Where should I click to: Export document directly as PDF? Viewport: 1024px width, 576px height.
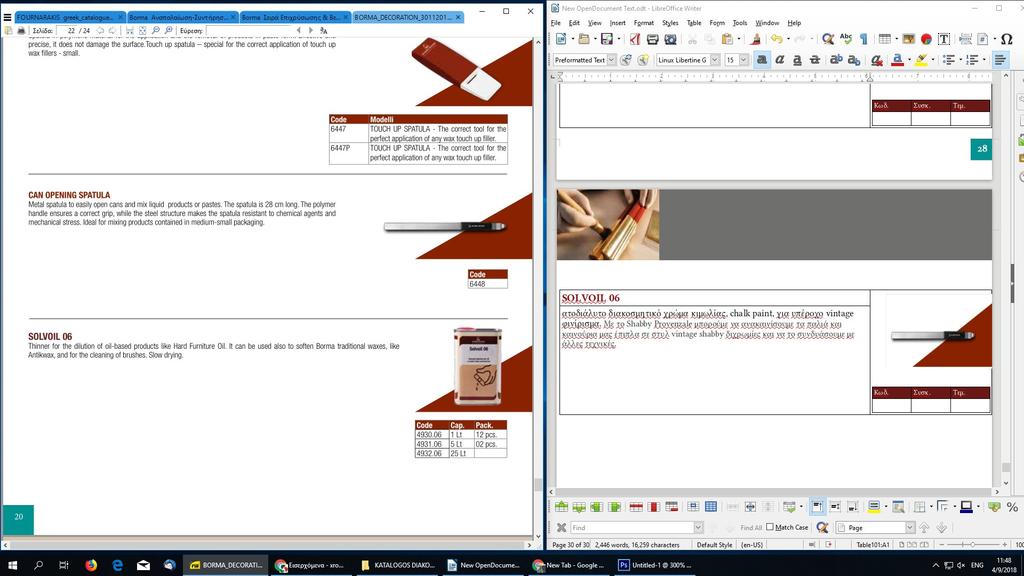635,40
